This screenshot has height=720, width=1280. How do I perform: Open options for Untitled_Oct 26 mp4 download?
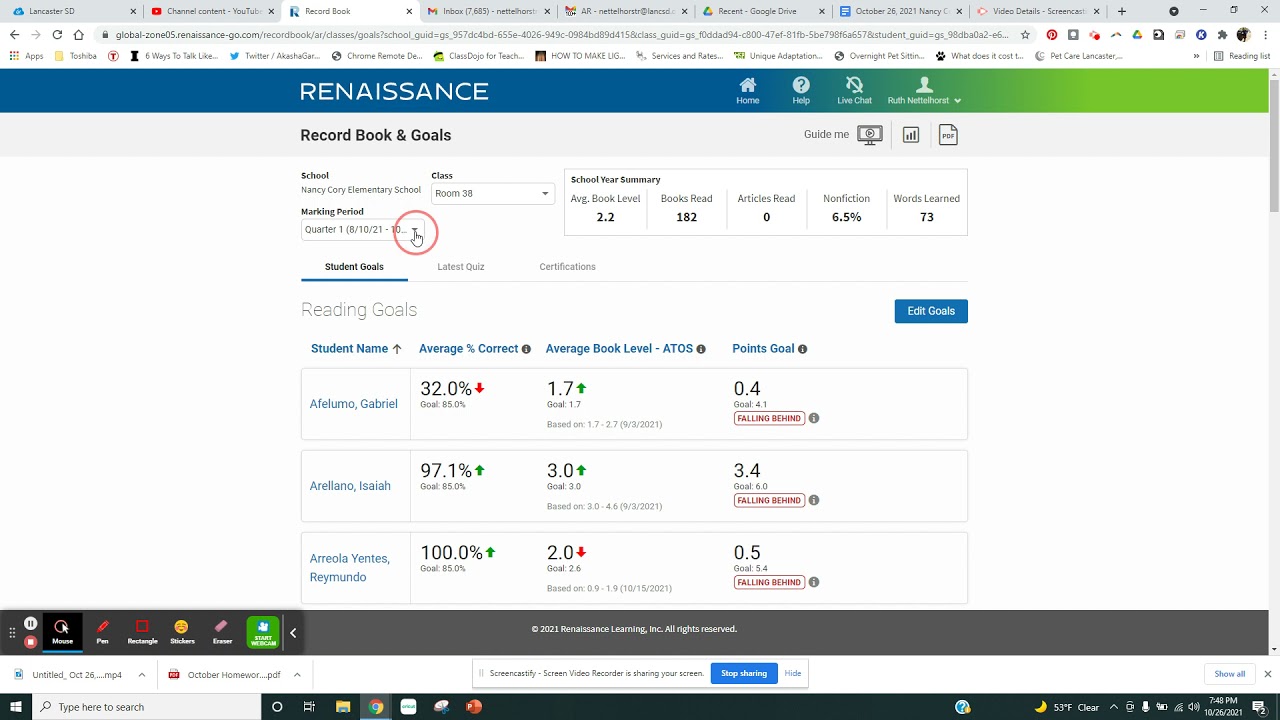point(141,675)
